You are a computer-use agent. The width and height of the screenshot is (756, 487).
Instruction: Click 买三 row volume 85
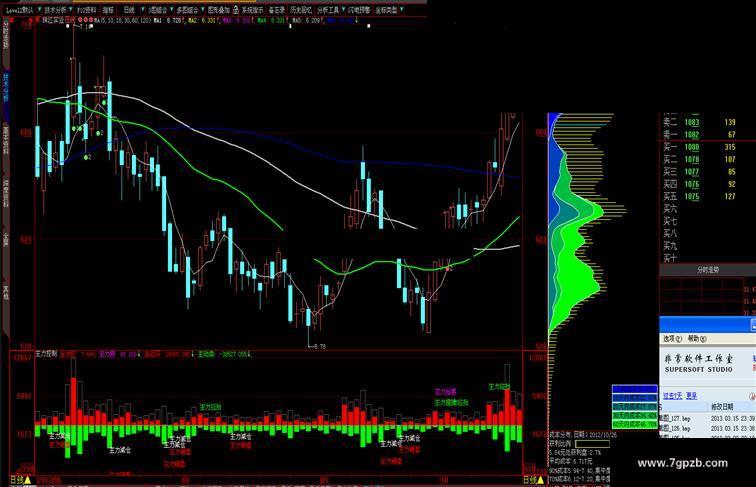pyautogui.click(x=731, y=172)
